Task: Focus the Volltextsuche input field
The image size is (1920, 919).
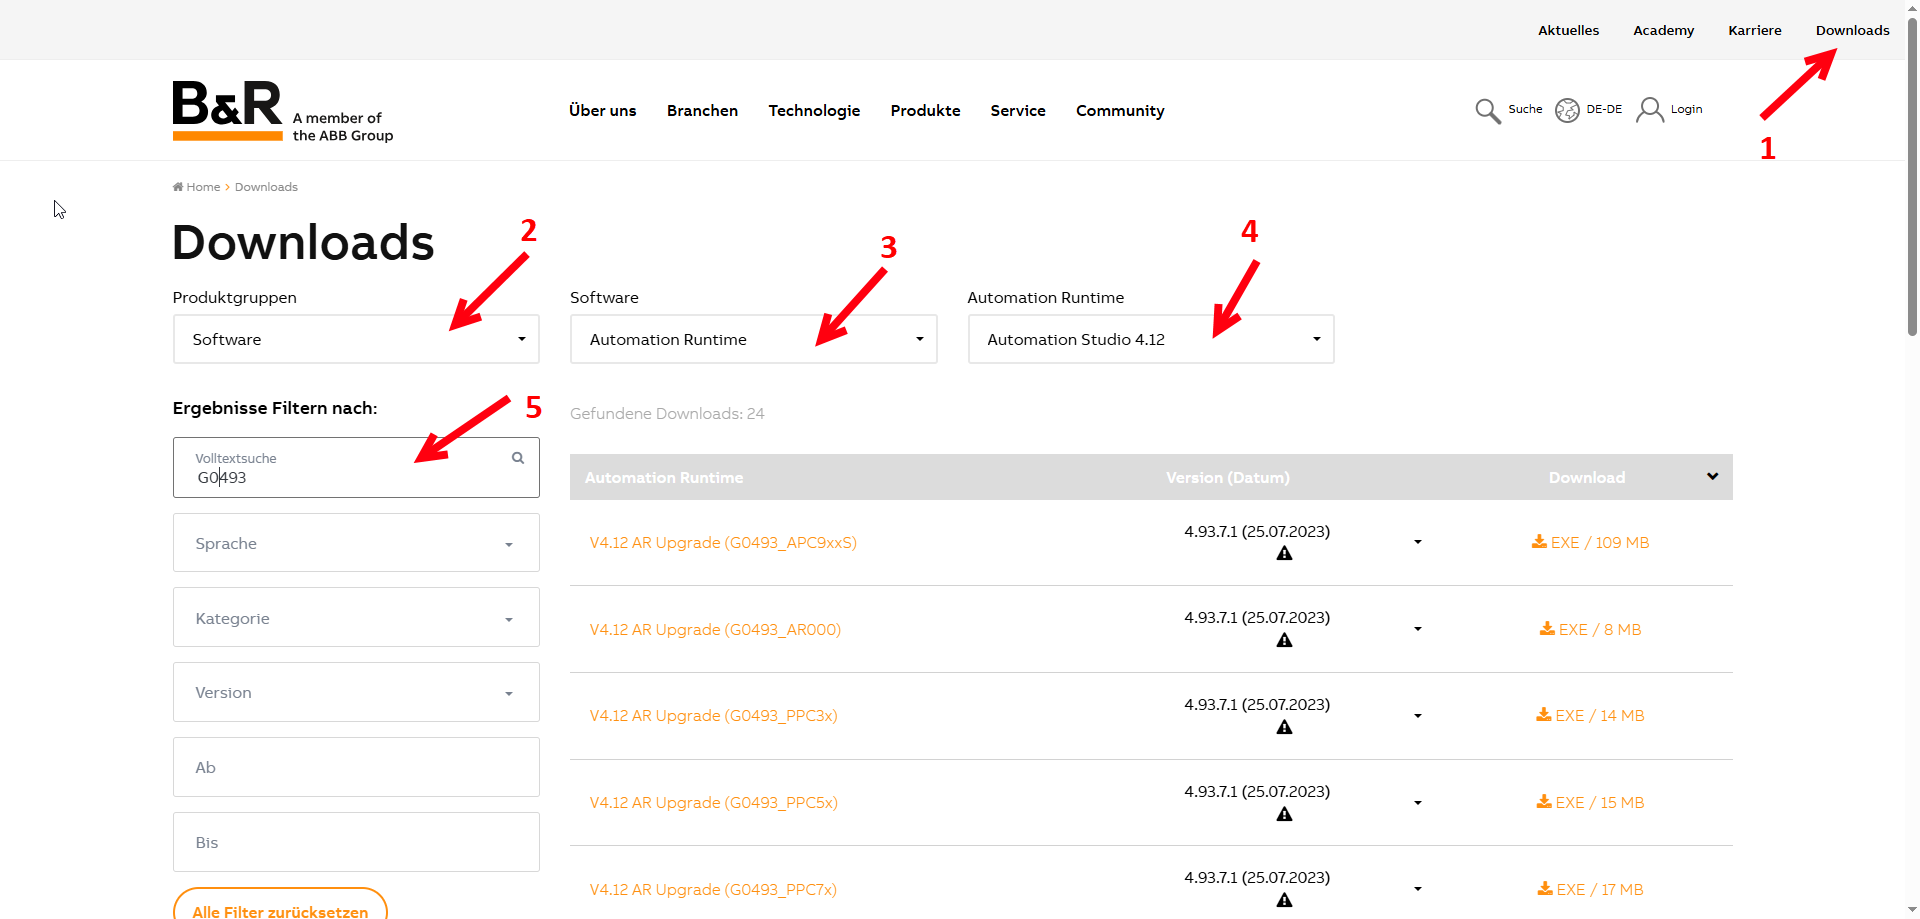Action: 356,468
